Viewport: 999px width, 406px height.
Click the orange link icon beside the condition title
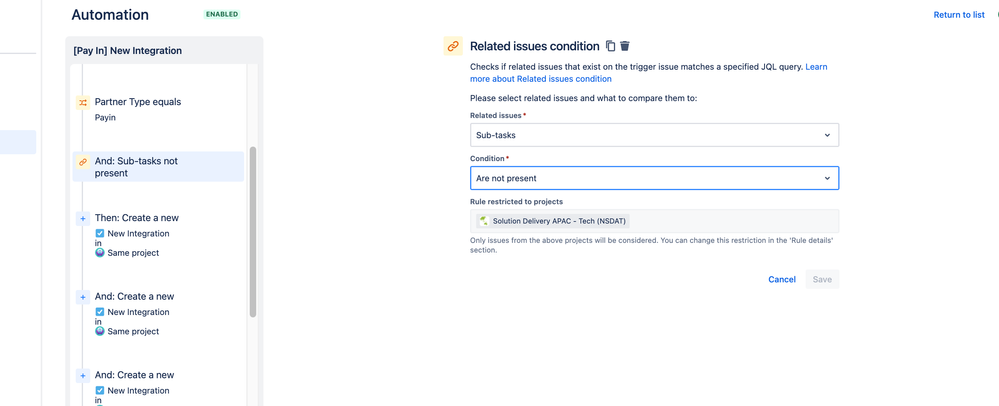click(453, 46)
